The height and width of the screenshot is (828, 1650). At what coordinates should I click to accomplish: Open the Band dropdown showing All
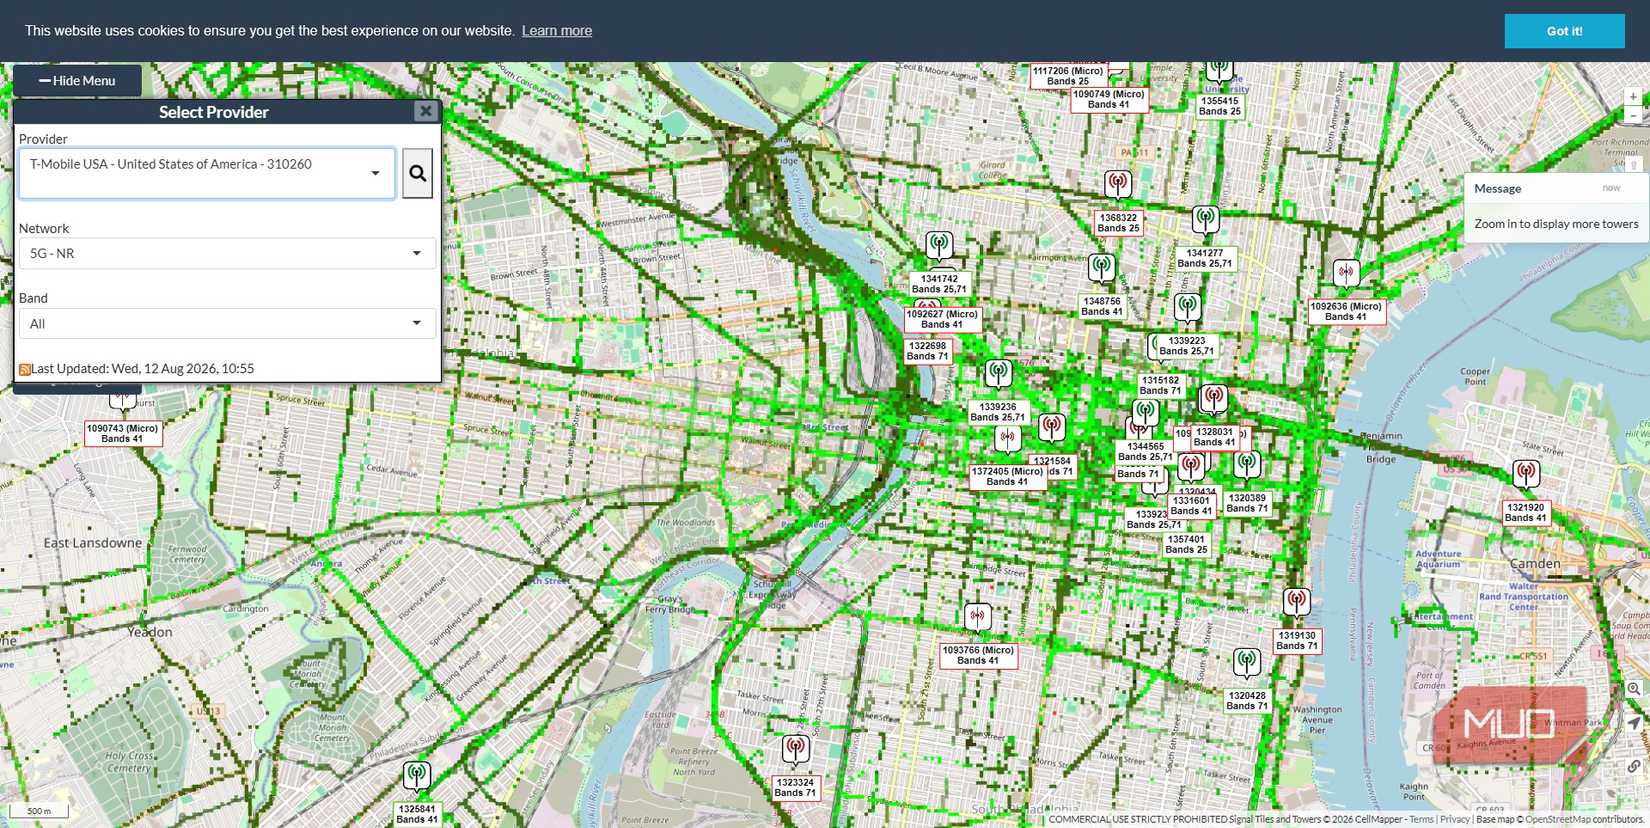tap(227, 323)
